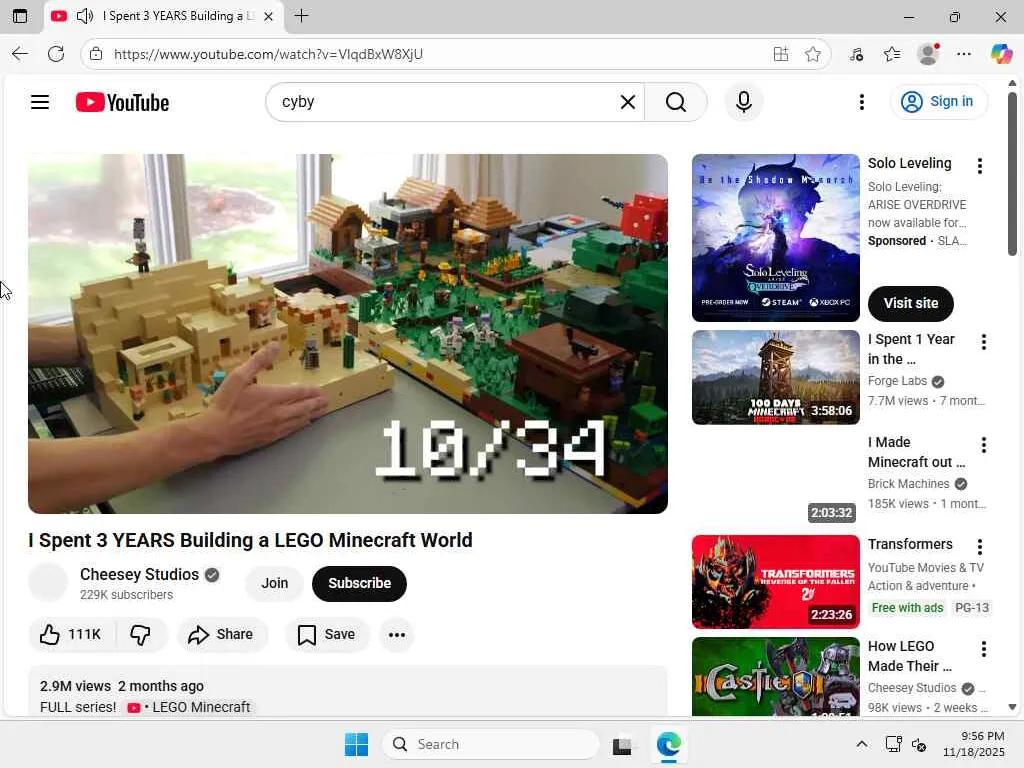Open options for I Made Minecraft video
Viewport: 1024px width, 768px height.
coord(984,445)
